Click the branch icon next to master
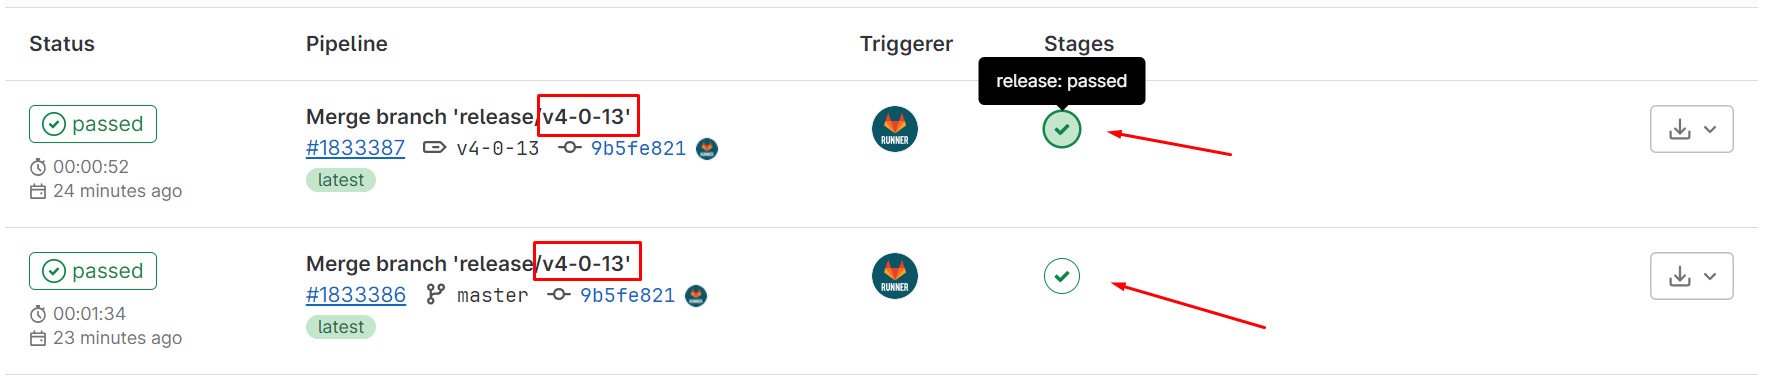This screenshot has width=1781, height=387. (x=435, y=294)
